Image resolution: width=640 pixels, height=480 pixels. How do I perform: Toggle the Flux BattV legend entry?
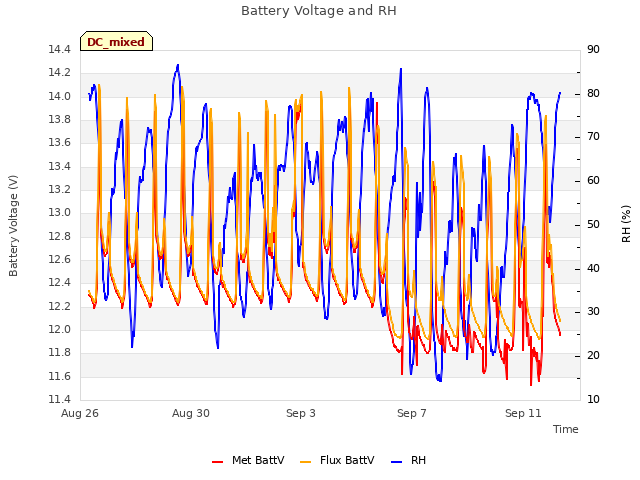click(x=337, y=460)
